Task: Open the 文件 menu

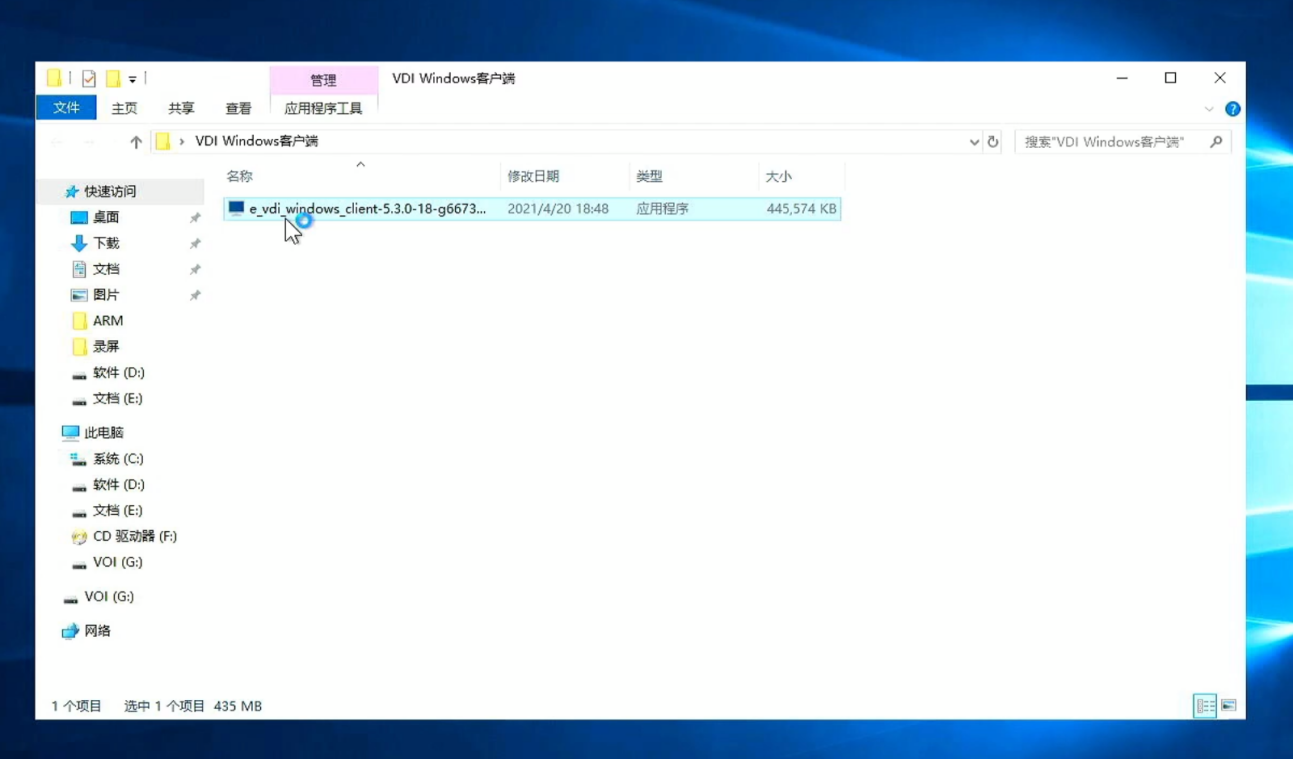Action: coord(66,108)
